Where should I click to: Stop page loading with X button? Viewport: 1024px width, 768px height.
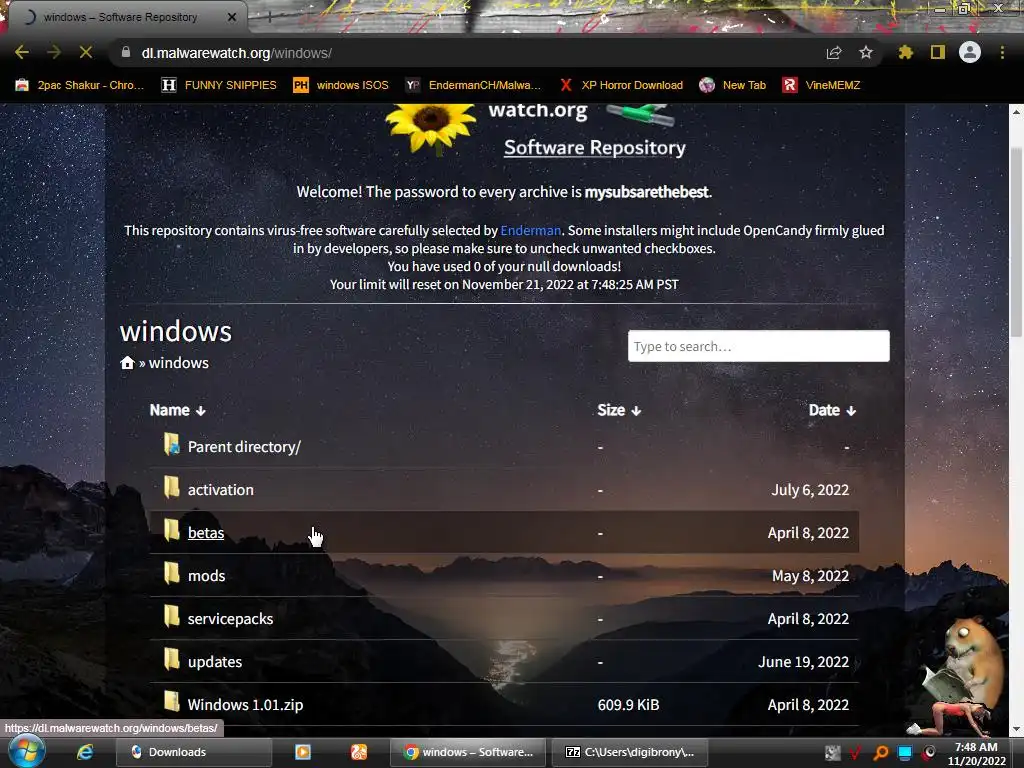click(86, 52)
